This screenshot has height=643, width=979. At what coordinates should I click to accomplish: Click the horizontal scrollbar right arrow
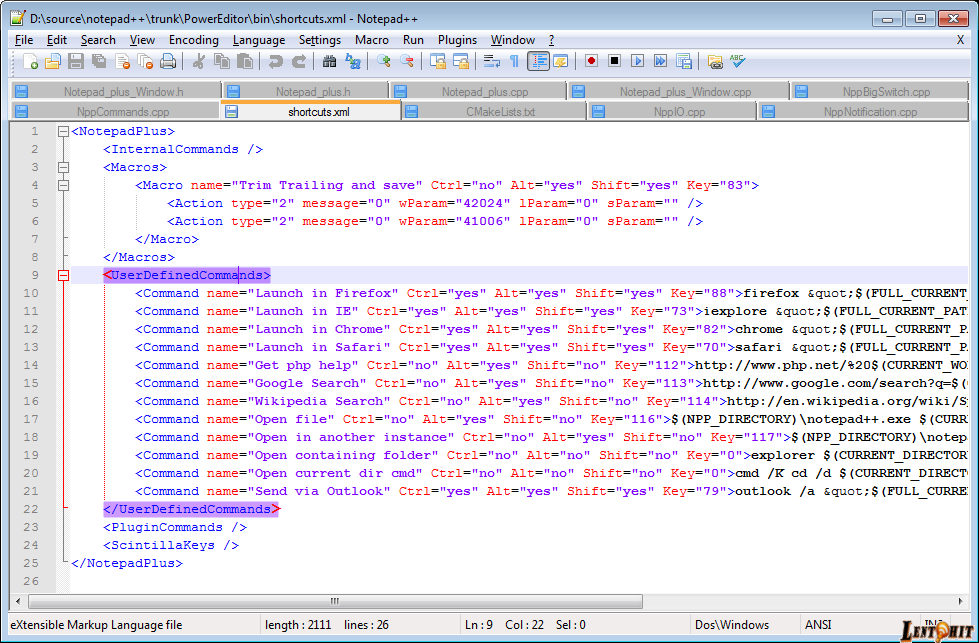(960, 601)
